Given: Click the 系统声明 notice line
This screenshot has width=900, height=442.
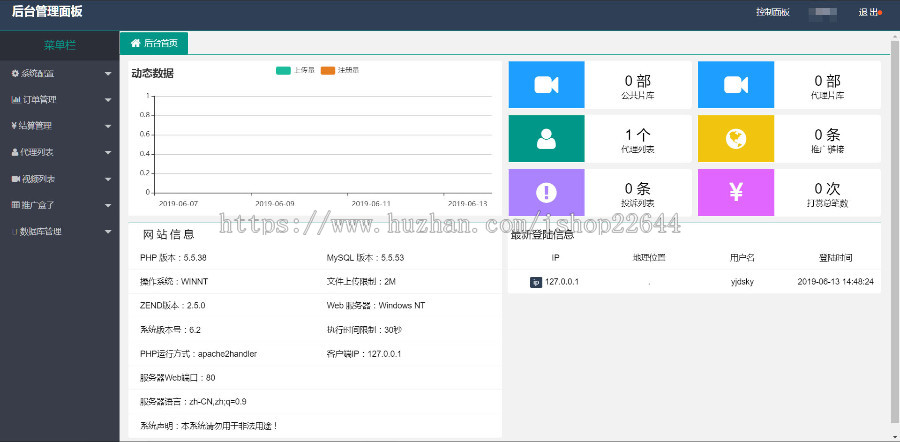Looking at the screenshot, I should [209, 426].
